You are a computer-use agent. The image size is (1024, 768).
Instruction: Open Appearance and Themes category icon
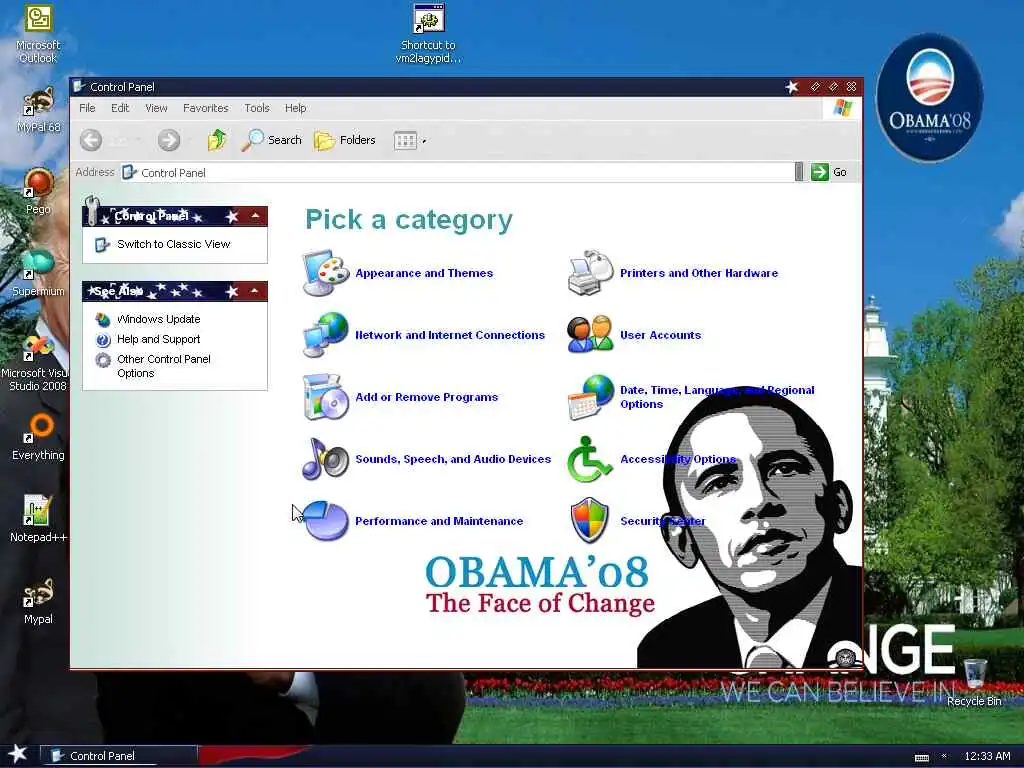click(325, 273)
